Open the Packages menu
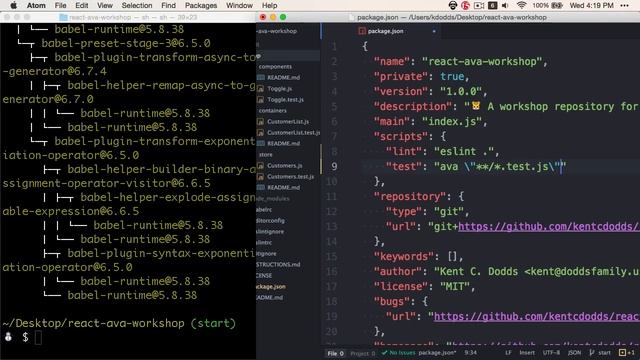This screenshot has height=360, width=640. pos(201,5)
